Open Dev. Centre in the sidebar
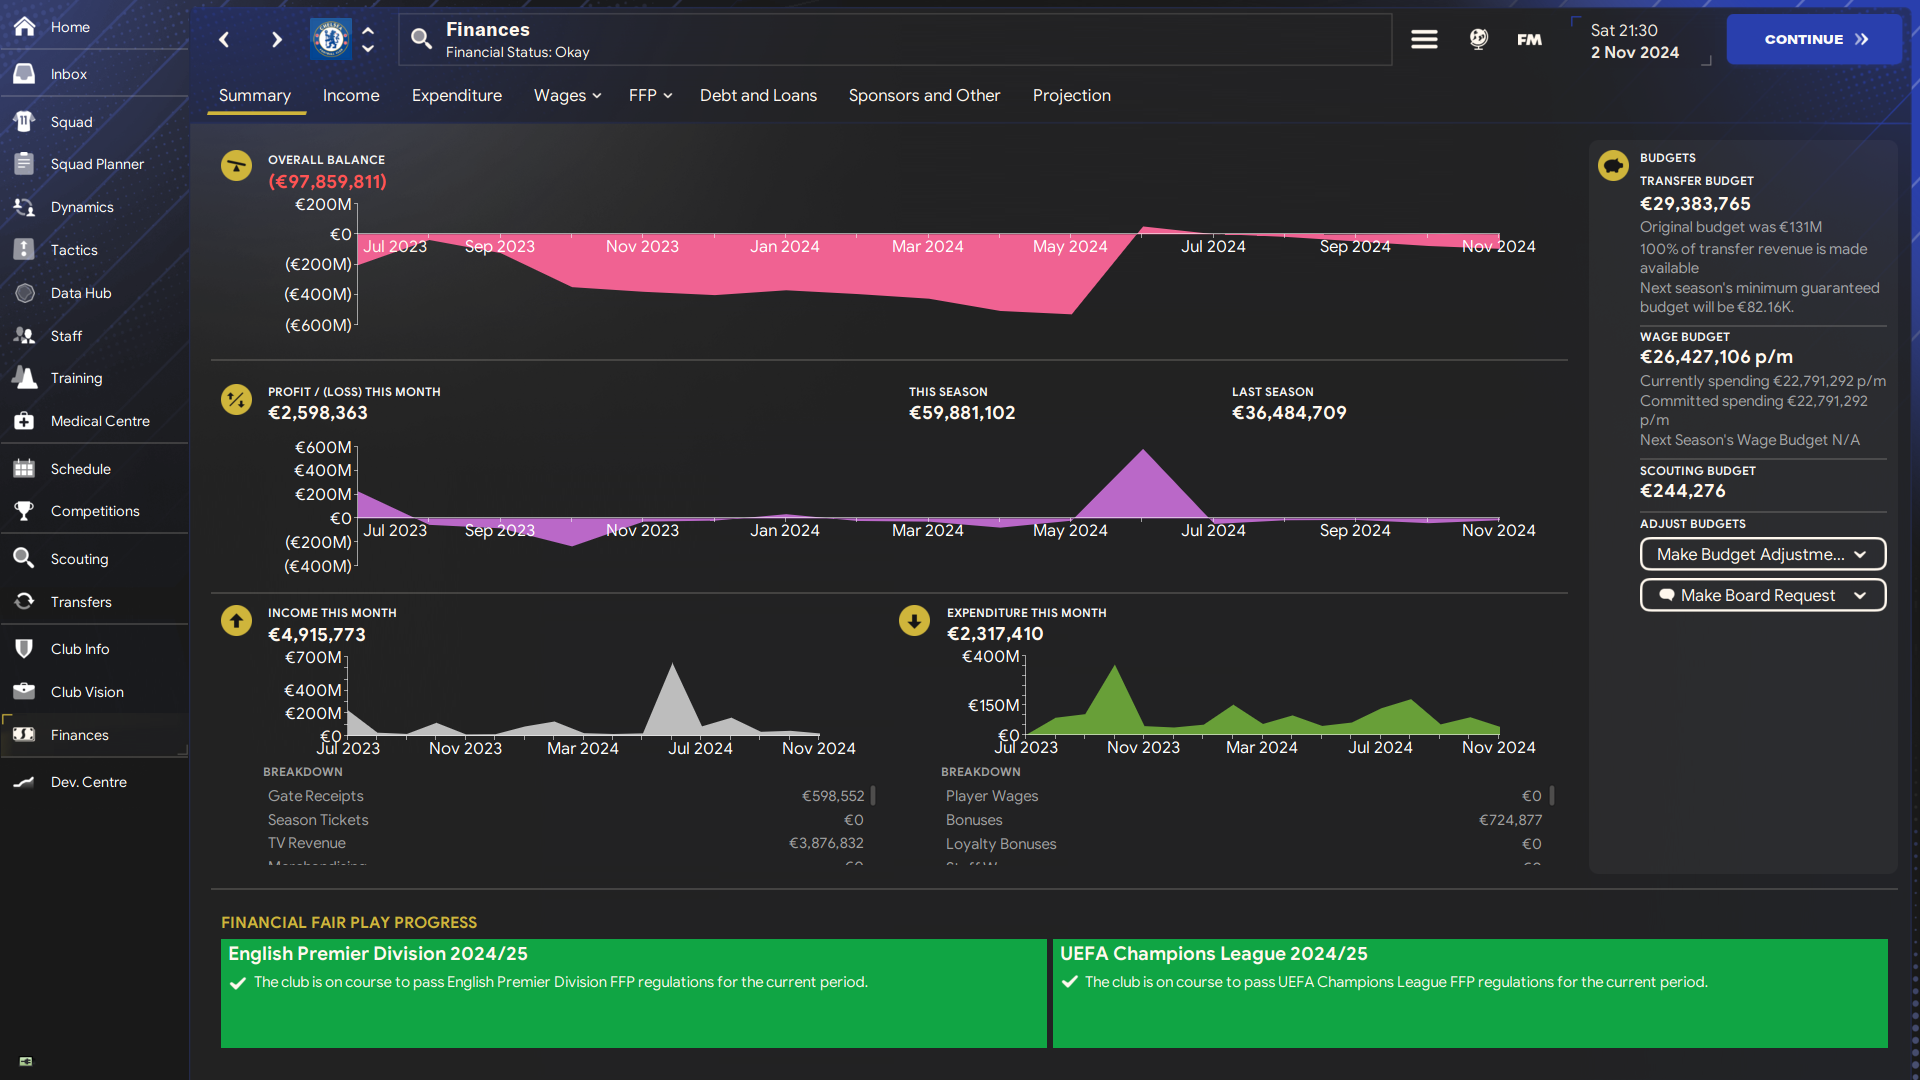This screenshot has width=1920, height=1080. [x=88, y=782]
